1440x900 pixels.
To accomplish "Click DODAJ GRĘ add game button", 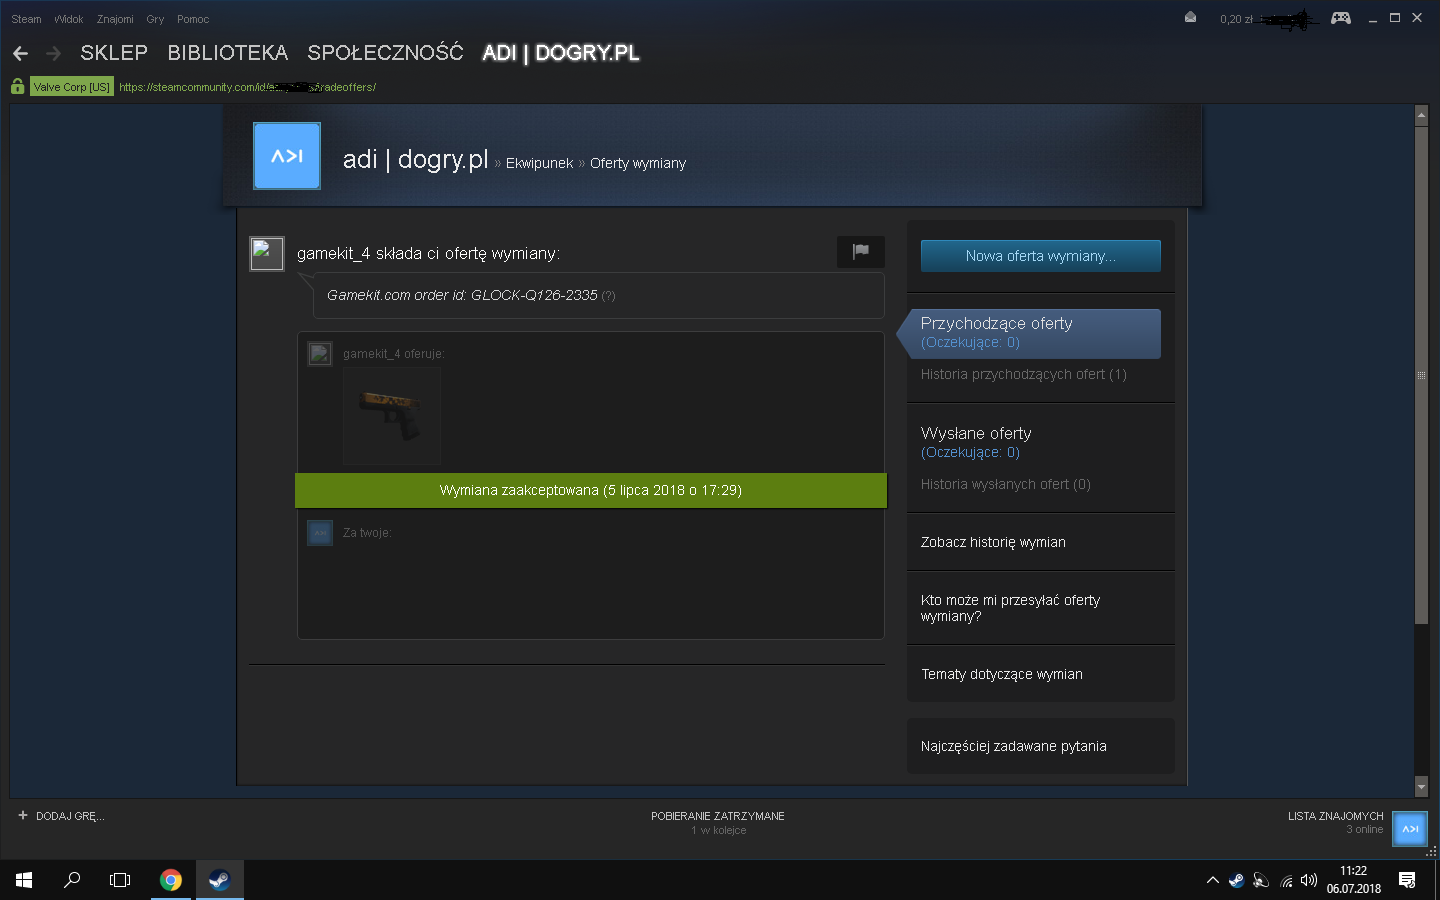I will [x=61, y=816].
